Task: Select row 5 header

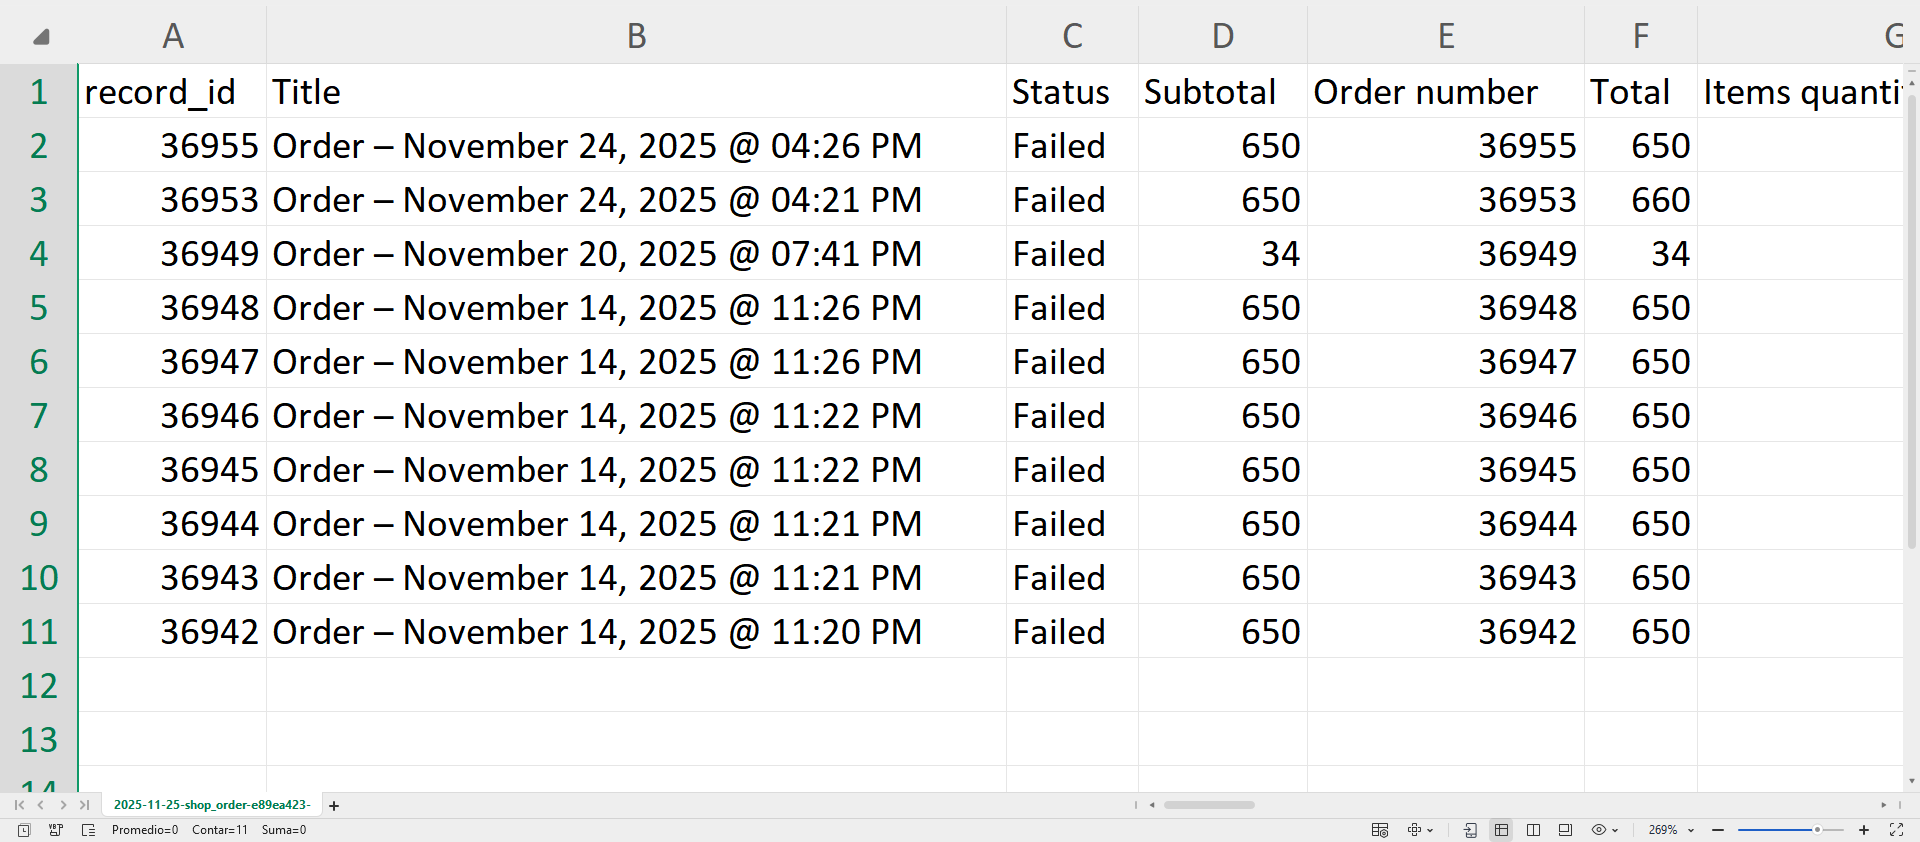Action: pos(38,308)
